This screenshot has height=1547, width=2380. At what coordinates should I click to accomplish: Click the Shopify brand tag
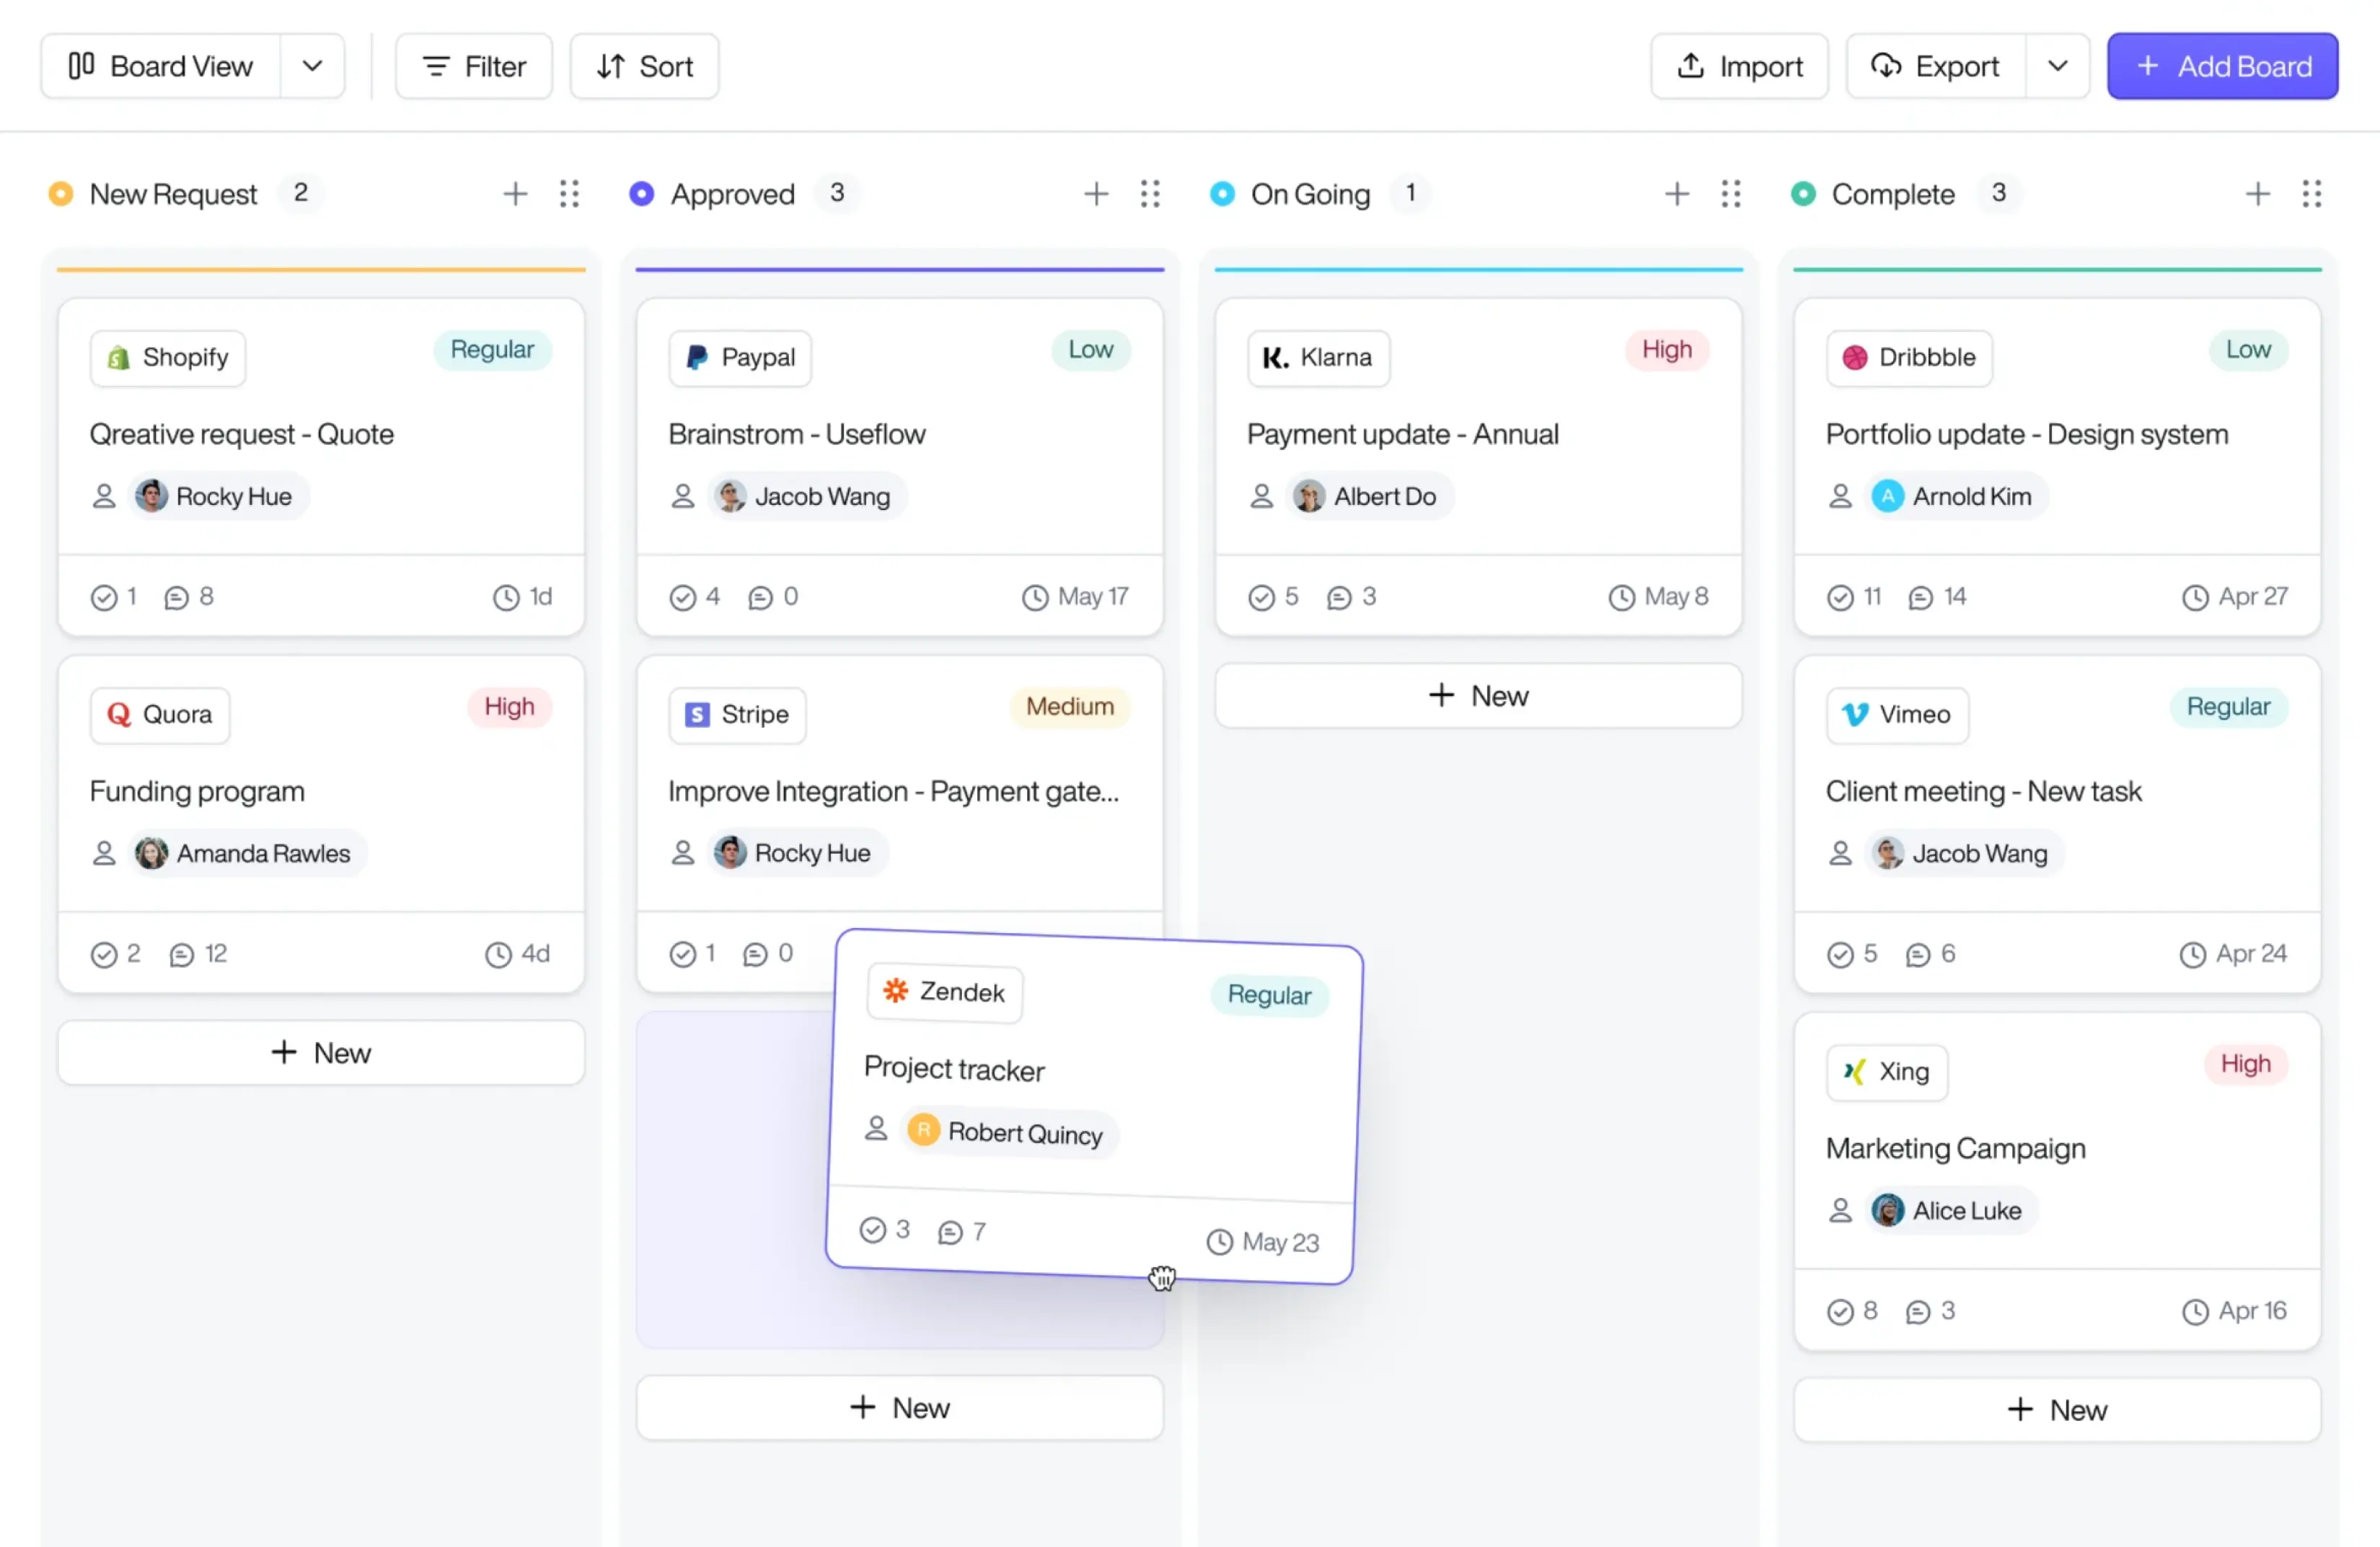[x=168, y=357]
